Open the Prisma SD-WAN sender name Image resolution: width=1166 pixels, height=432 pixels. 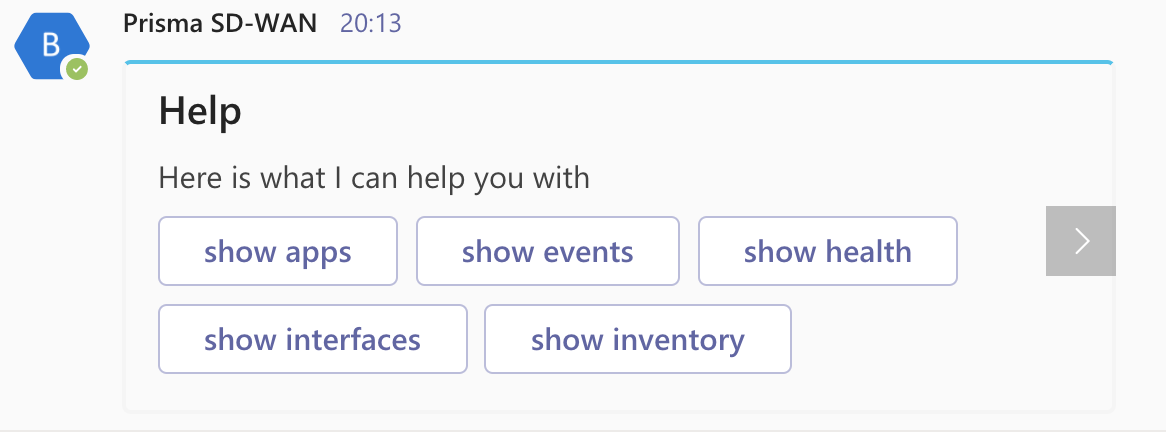[220, 23]
